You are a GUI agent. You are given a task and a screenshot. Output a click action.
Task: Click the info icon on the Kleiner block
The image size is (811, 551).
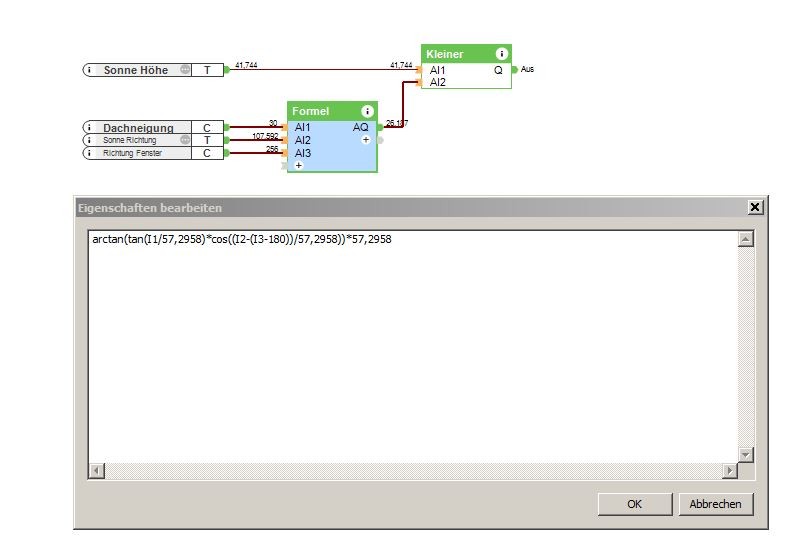501,54
